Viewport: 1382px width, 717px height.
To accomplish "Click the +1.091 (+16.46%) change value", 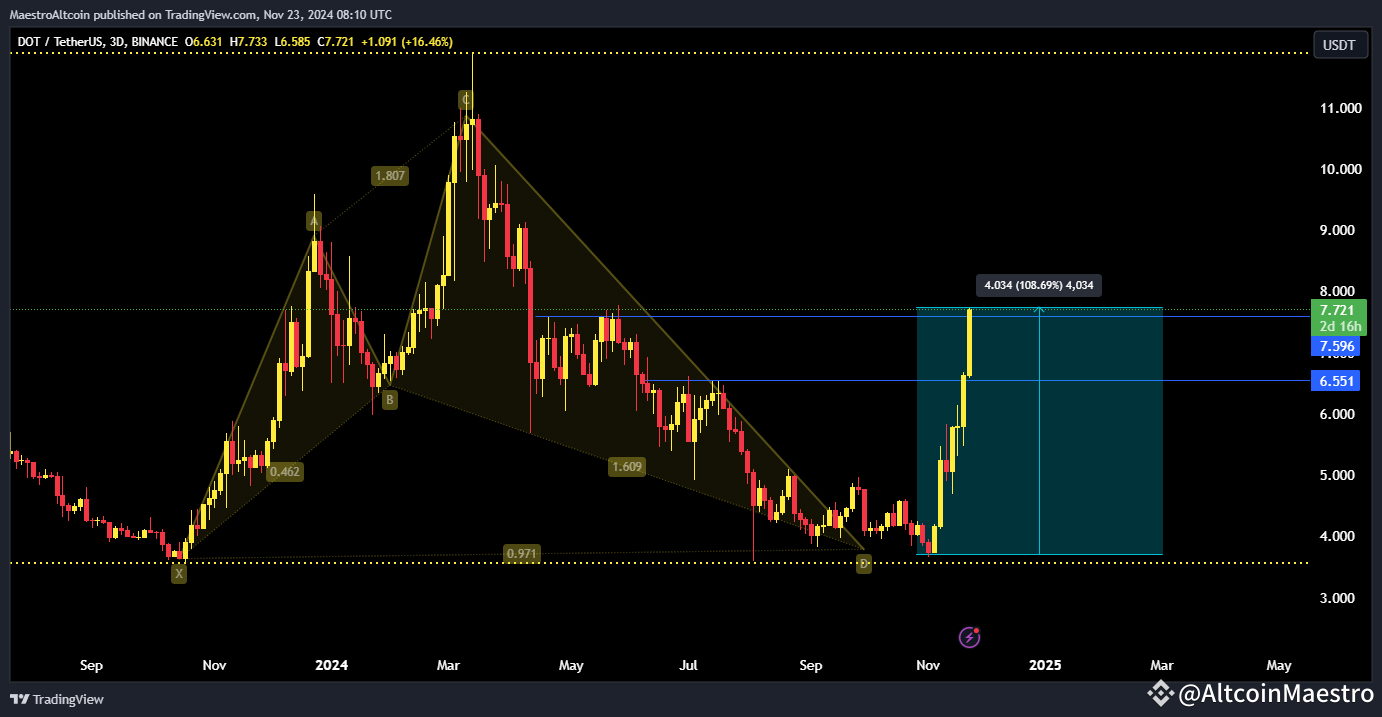I will point(407,42).
